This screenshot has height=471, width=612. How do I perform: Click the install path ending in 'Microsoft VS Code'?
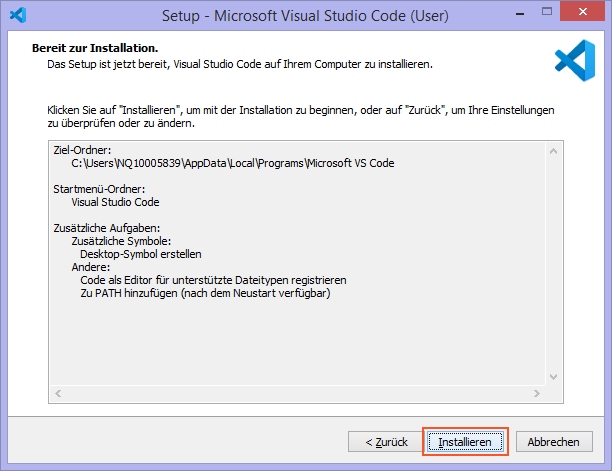[233, 163]
